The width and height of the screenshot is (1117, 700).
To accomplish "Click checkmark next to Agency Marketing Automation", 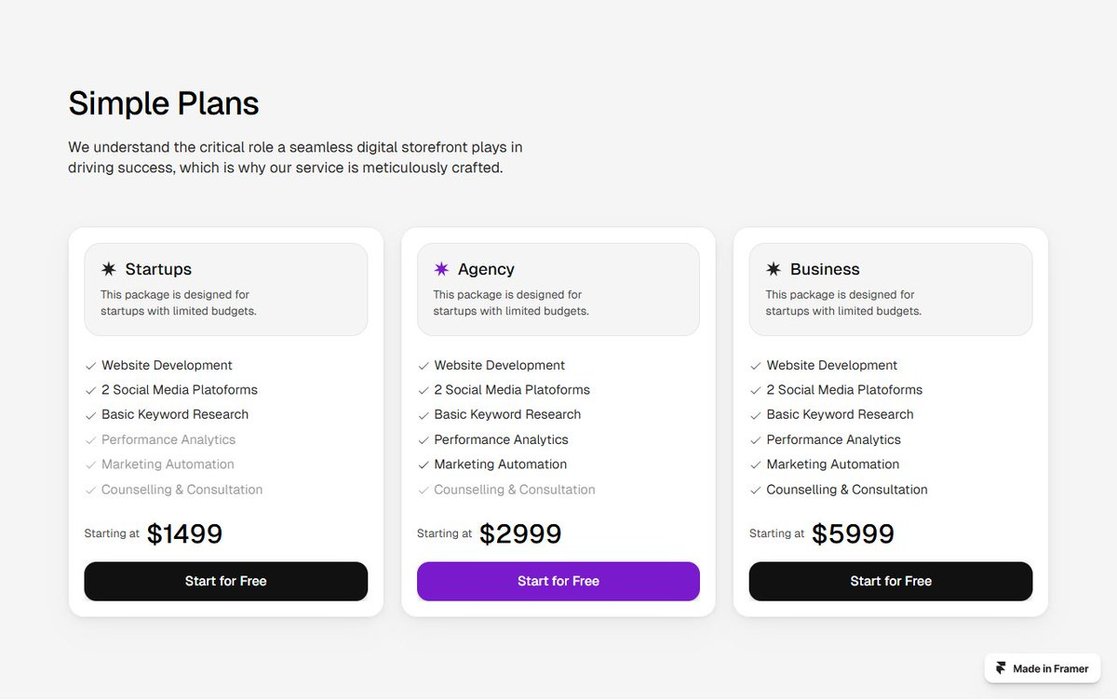I will pyautogui.click(x=423, y=465).
